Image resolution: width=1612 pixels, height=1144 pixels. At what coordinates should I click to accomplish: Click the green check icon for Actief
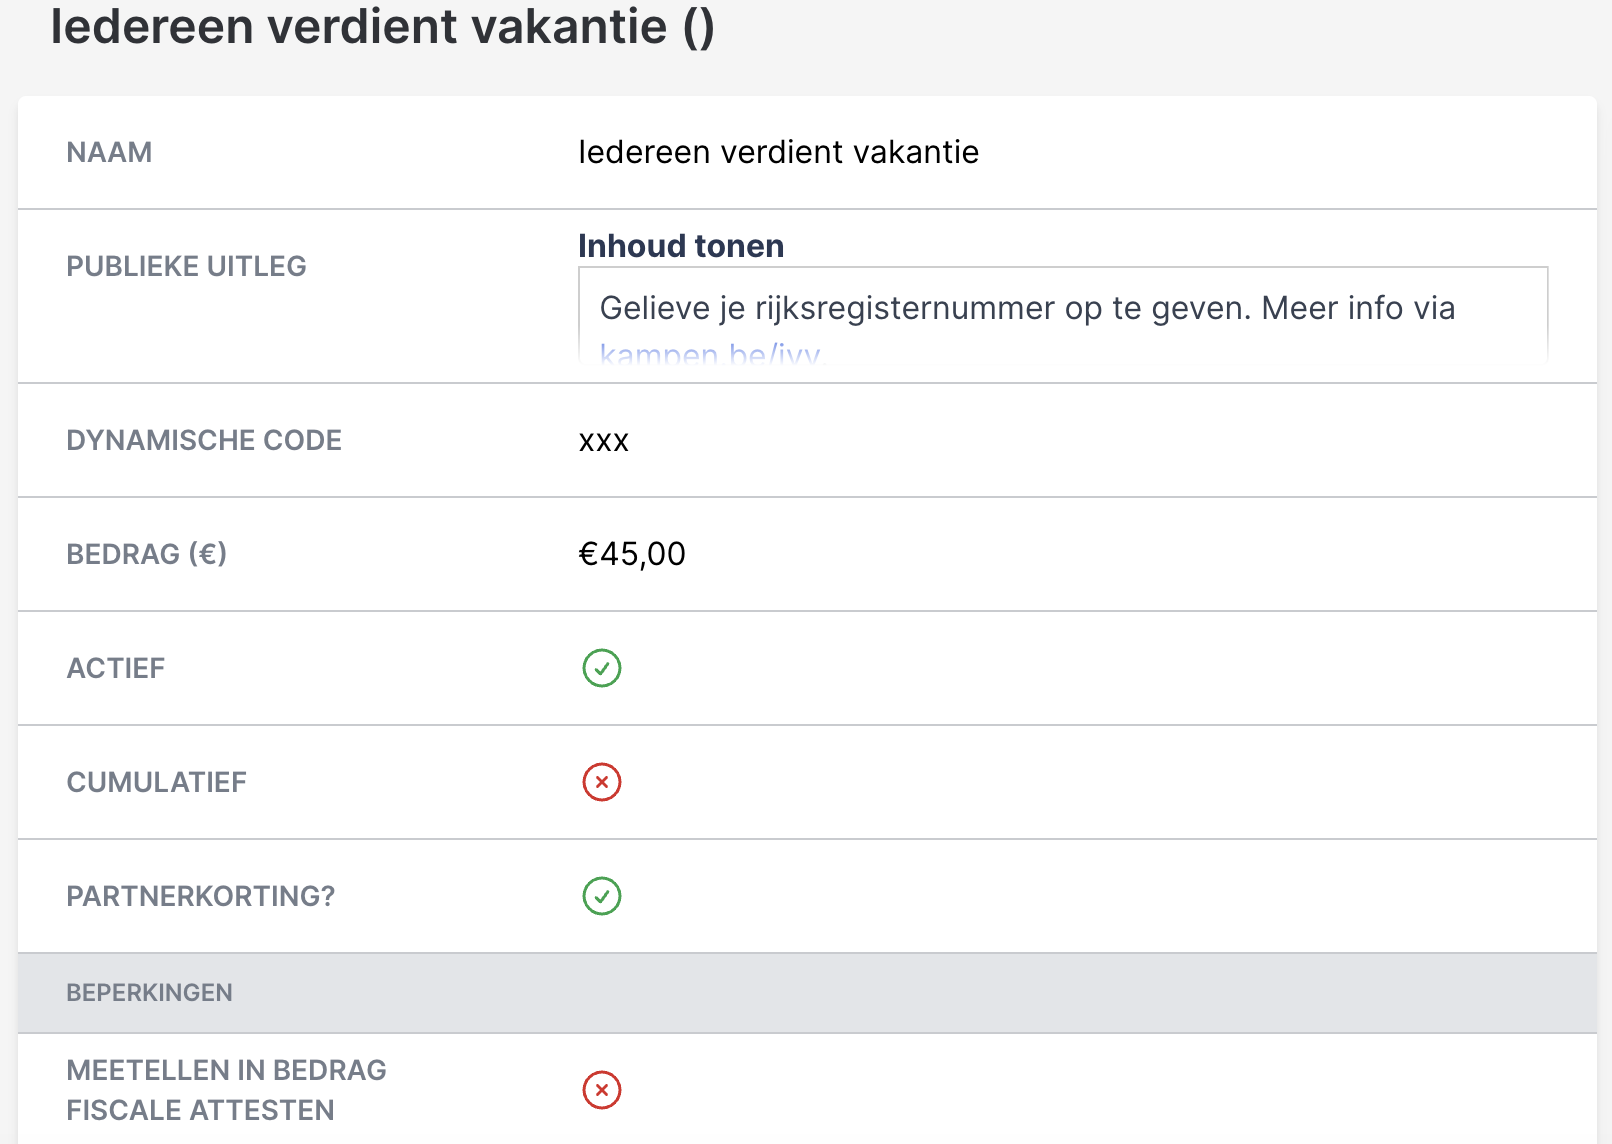[602, 668]
